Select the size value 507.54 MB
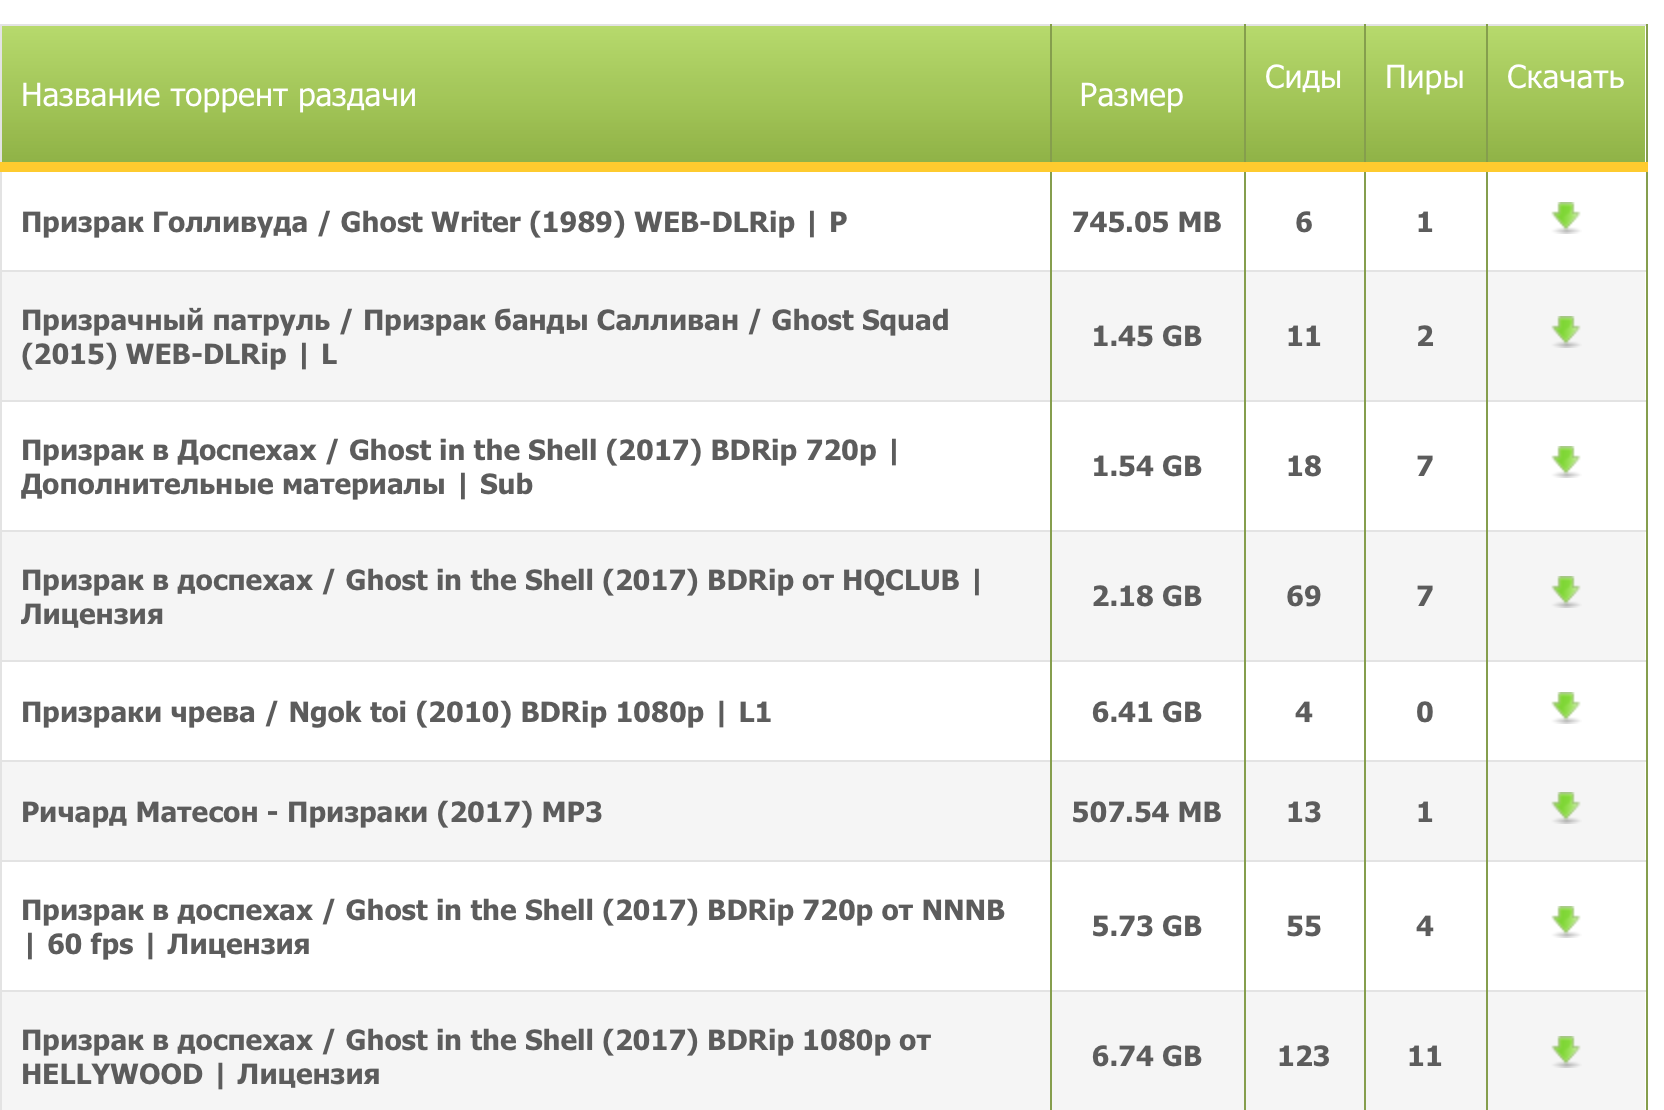The image size is (1664, 1110). coord(1146,812)
